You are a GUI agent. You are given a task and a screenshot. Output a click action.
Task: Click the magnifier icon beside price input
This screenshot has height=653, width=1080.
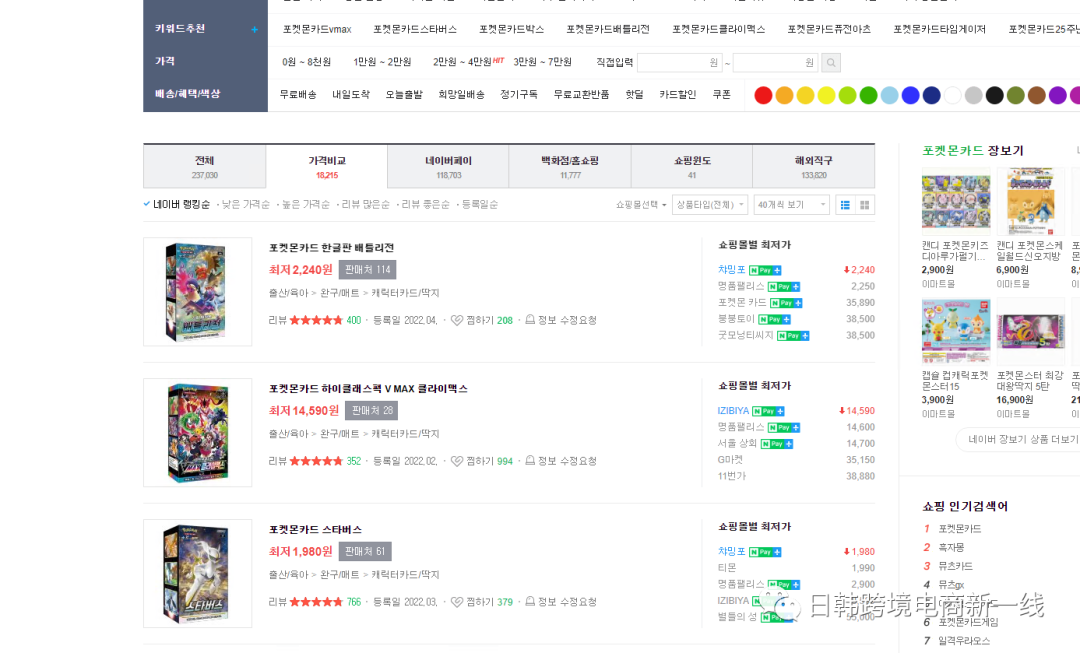tap(830, 62)
